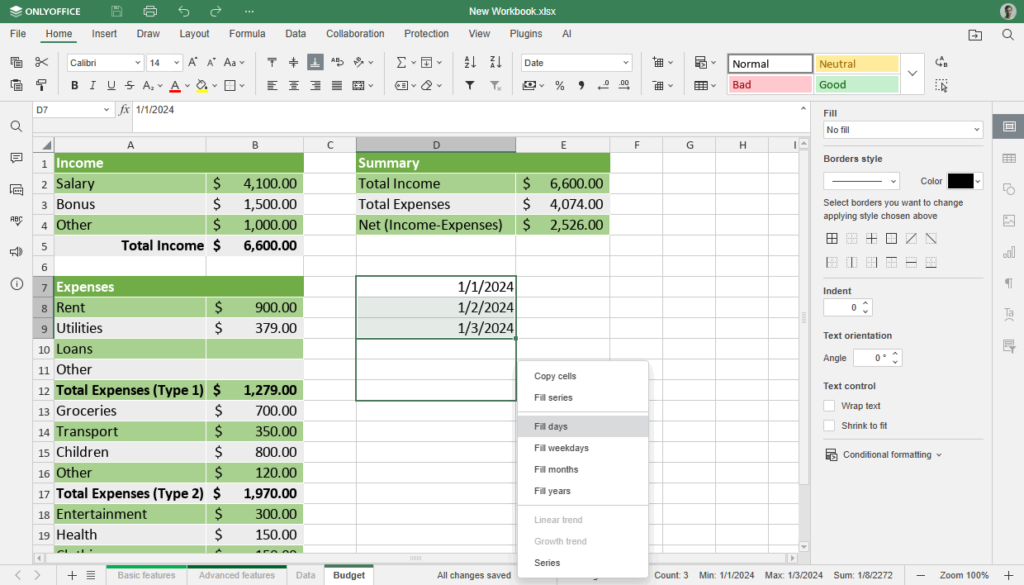Screen dimensions: 1024x585
Task: Select the comma style icon
Action: click(582, 85)
